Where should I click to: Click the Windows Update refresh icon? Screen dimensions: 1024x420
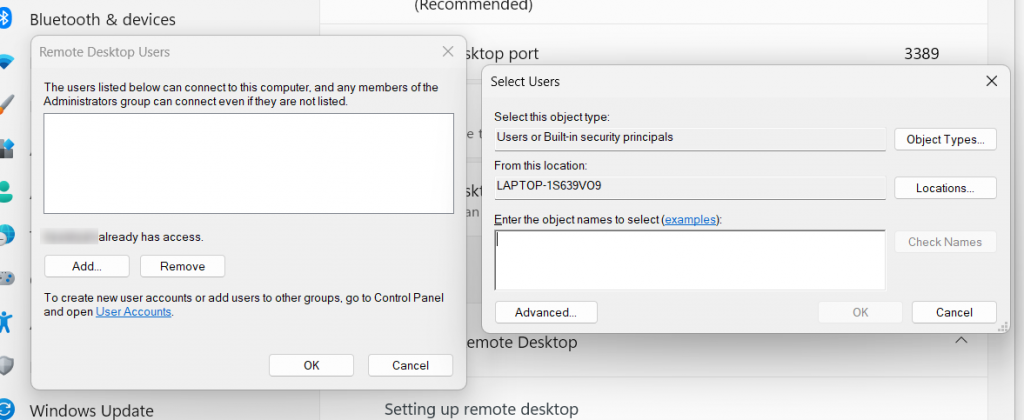(6, 410)
